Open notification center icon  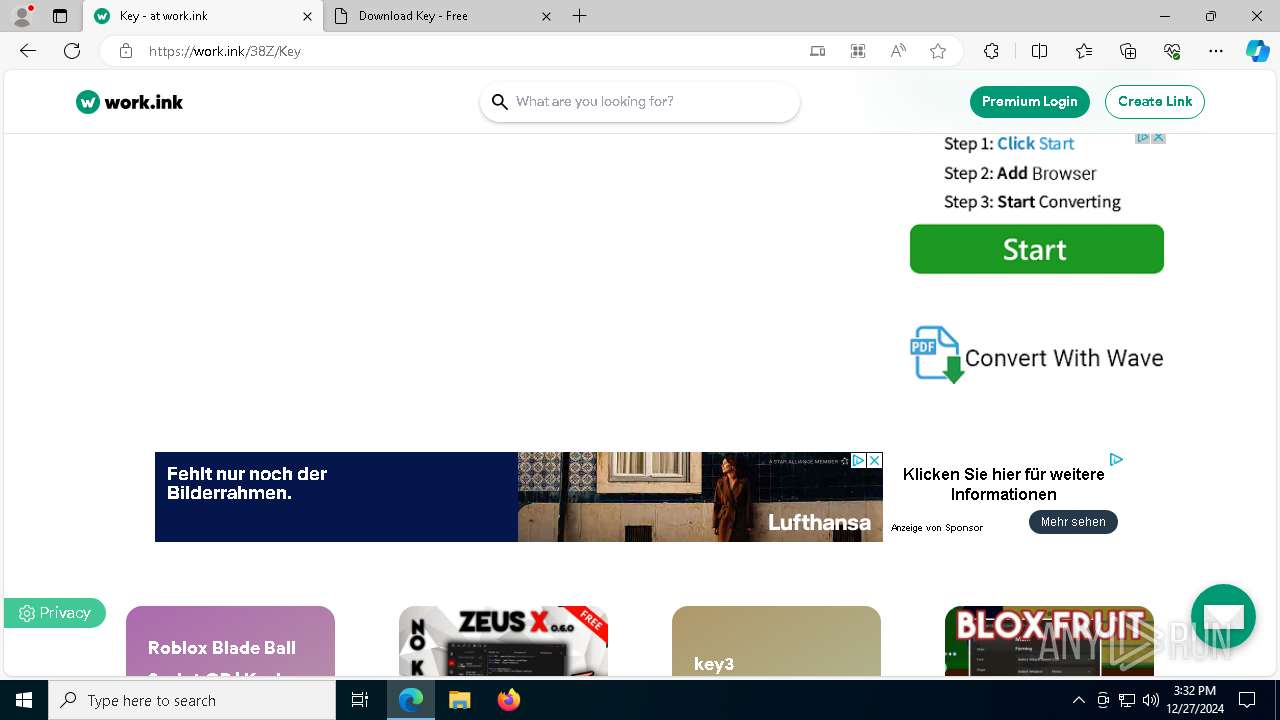point(1247,700)
